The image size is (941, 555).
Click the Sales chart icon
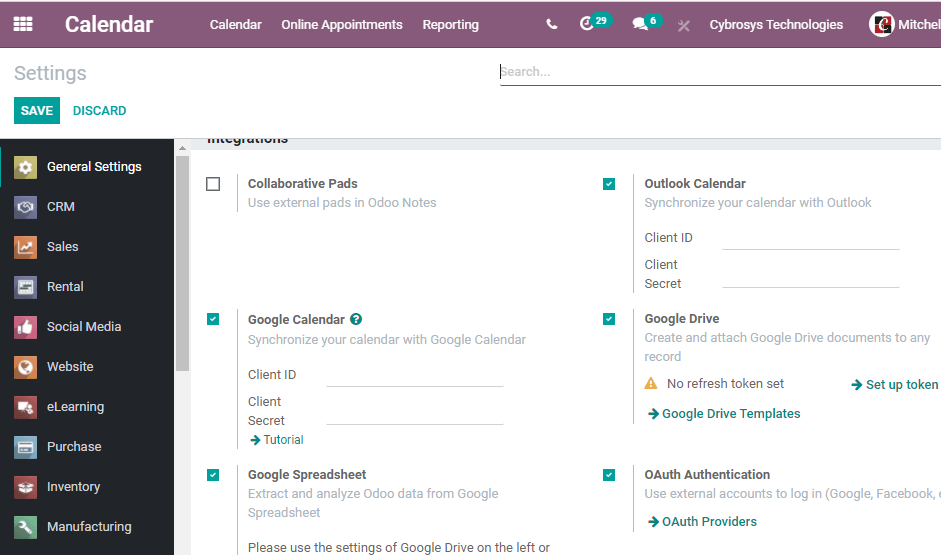pos(25,247)
